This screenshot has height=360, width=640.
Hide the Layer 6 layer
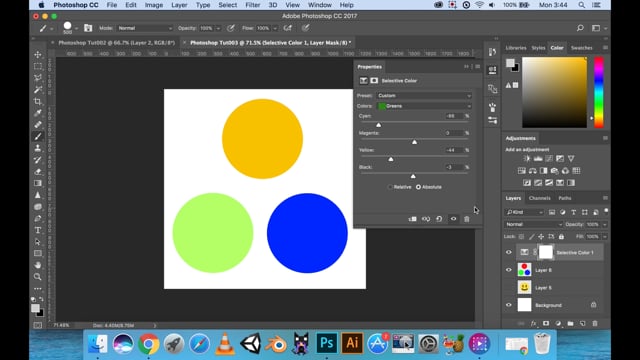tap(509, 270)
